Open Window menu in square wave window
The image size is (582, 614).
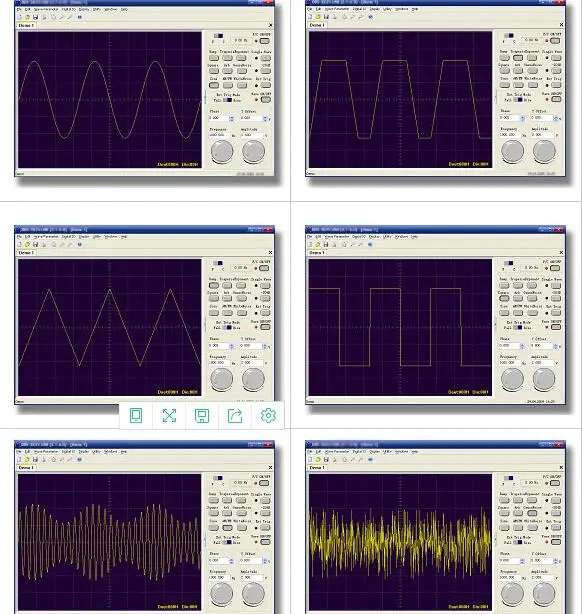click(x=401, y=237)
